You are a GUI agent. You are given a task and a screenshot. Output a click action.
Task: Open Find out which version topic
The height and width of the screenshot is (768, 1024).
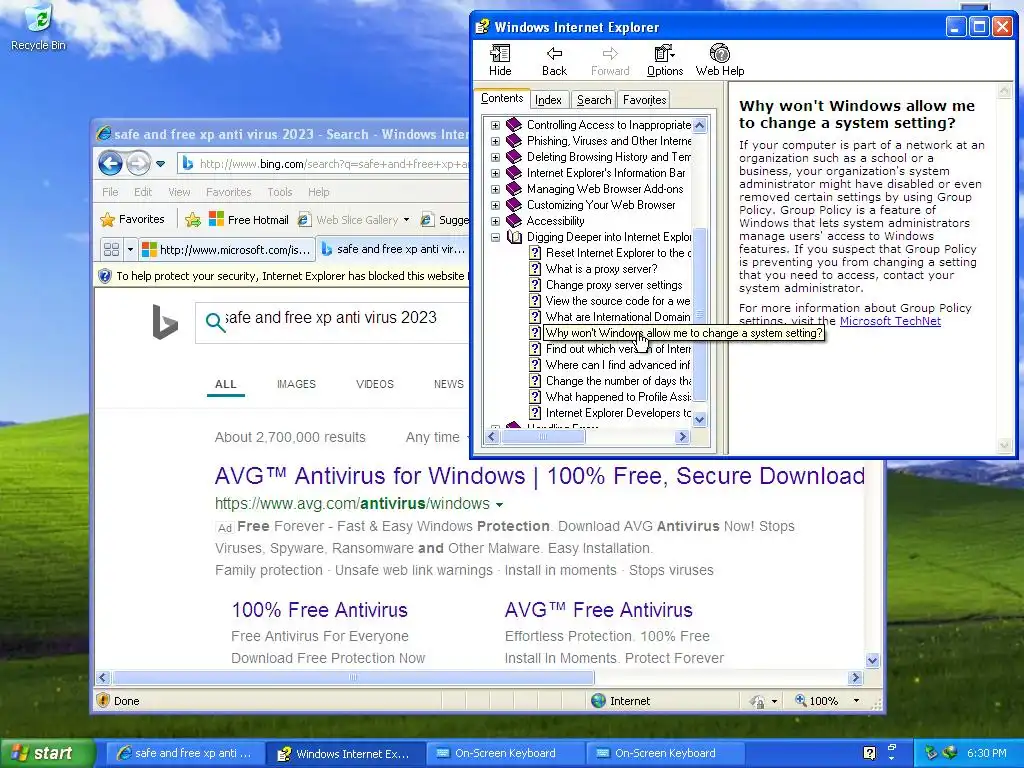(618, 349)
